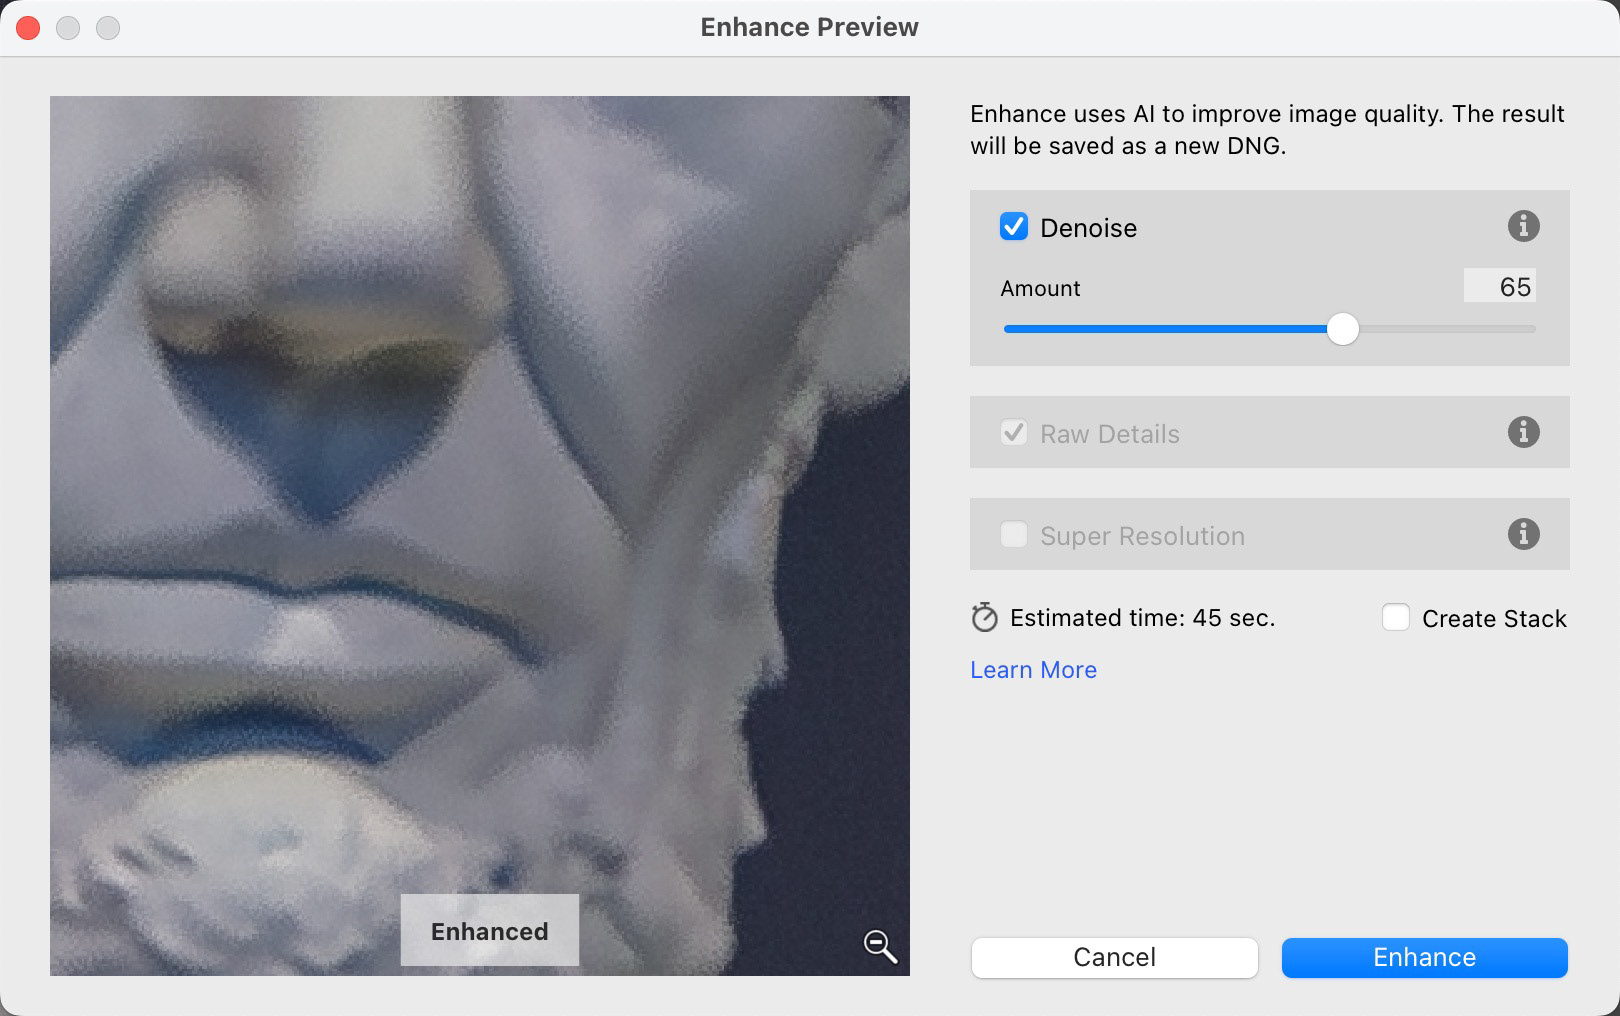Click the estimated time stopwatch icon
The image size is (1620, 1016).
point(984,617)
